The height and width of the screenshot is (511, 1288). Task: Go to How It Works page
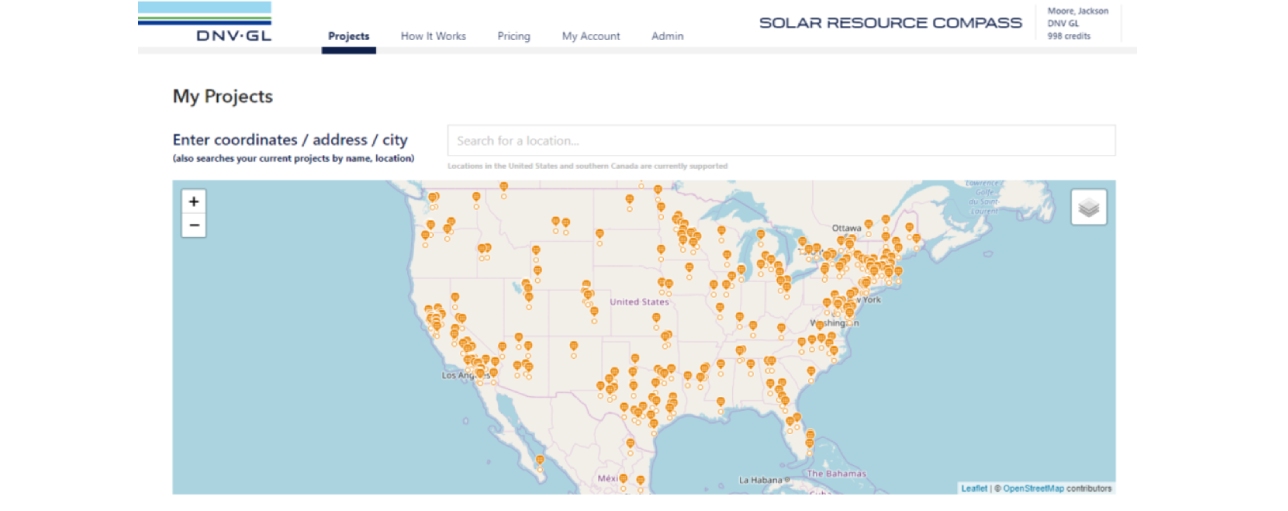pyautogui.click(x=433, y=36)
